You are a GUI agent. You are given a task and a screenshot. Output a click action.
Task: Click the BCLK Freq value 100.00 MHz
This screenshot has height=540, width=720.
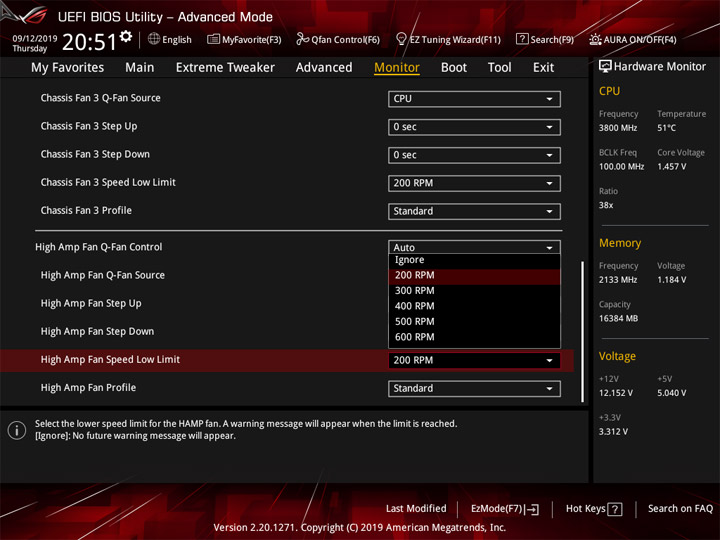click(621, 167)
